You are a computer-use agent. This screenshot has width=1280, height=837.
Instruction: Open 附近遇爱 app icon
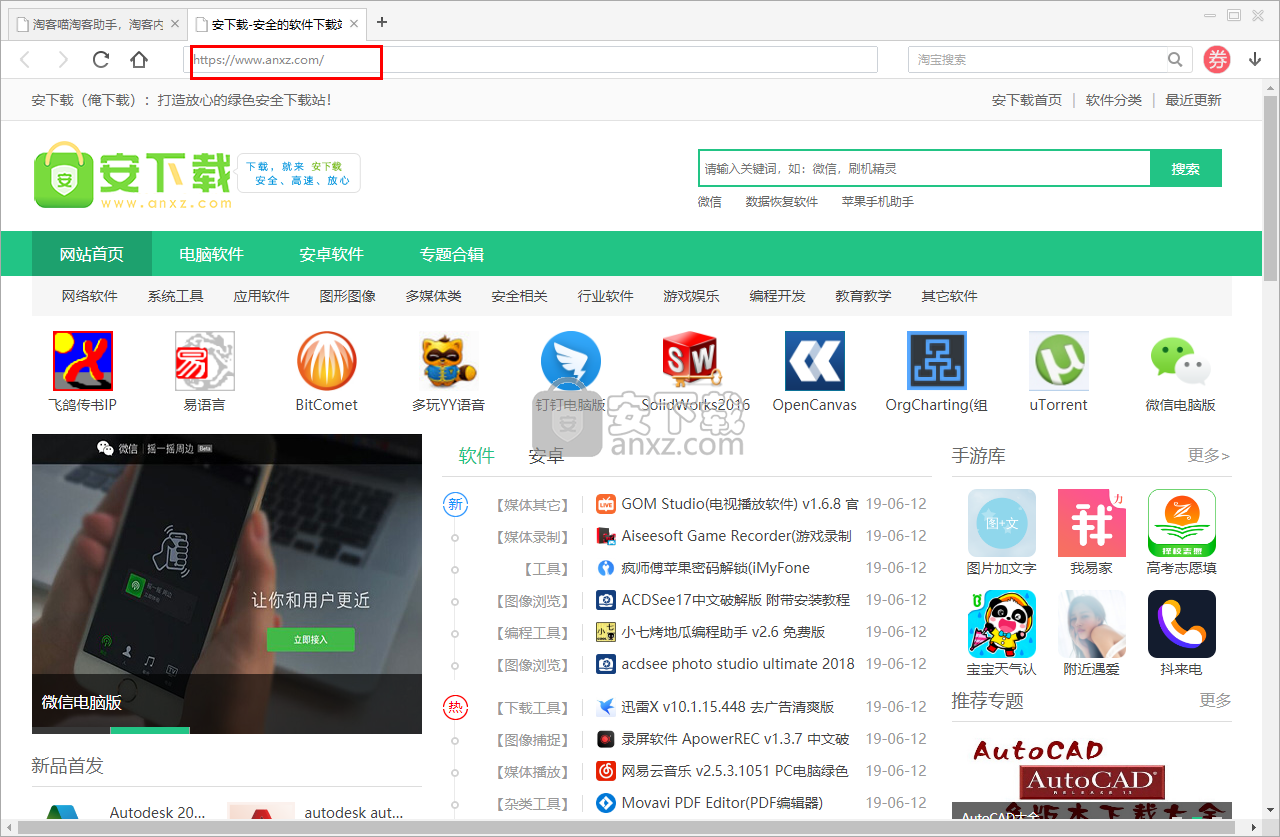(1092, 624)
